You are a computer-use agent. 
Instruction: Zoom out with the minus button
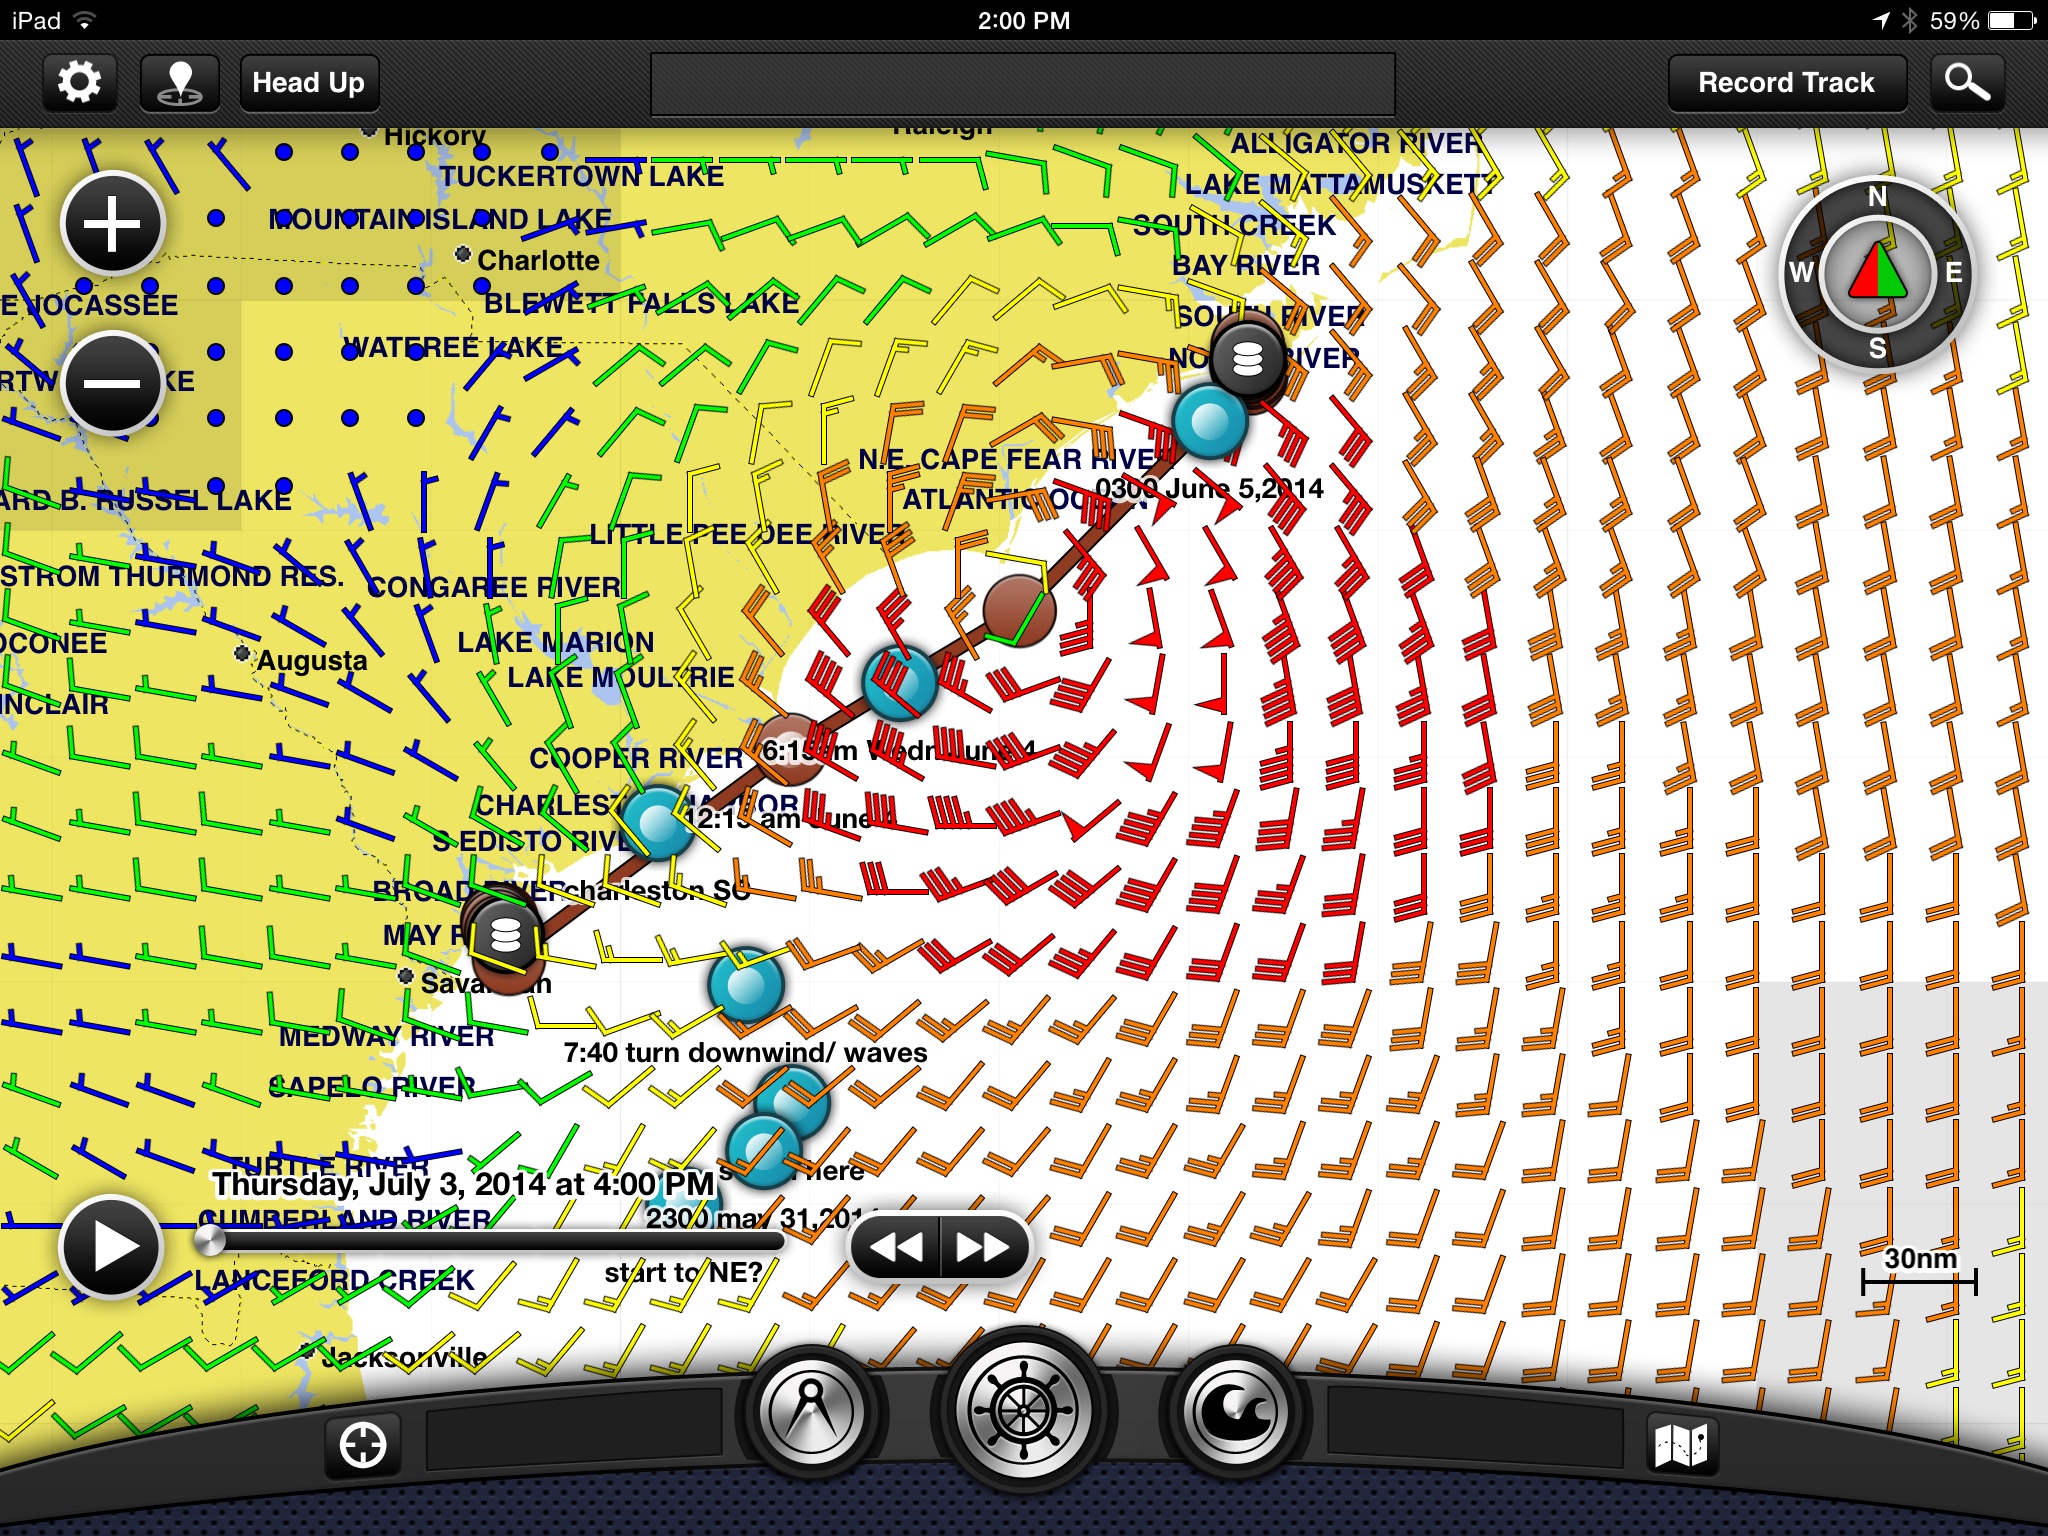tap(112, 384)
